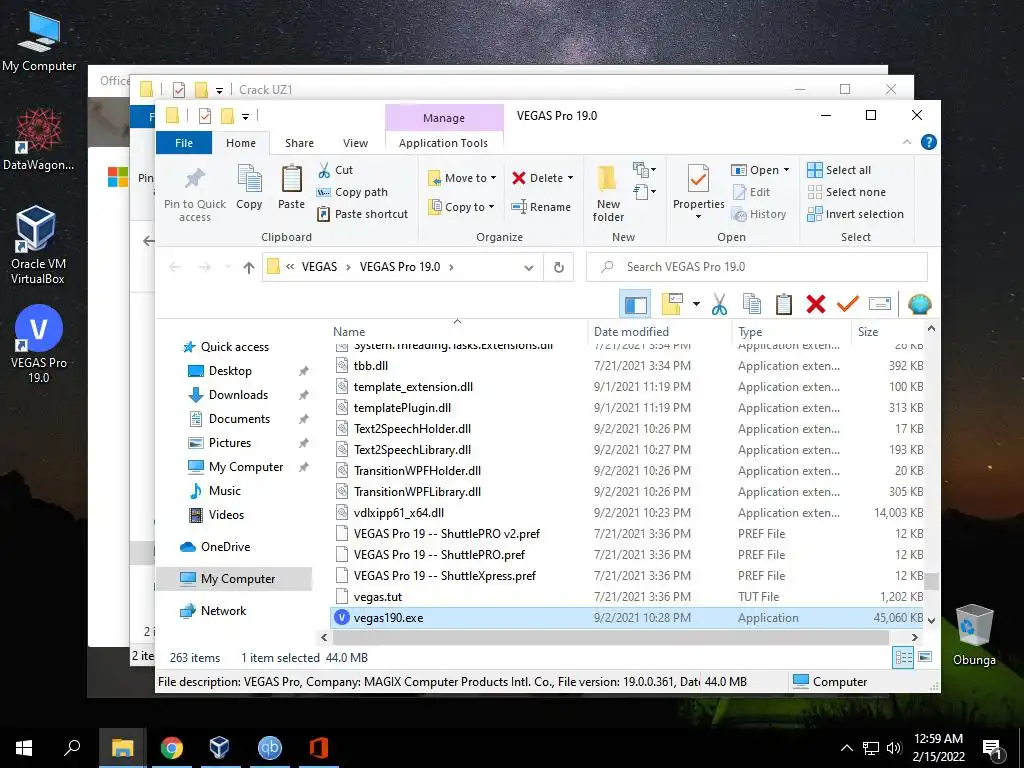Select OneDrive in navigation pane

pos(225,547)
